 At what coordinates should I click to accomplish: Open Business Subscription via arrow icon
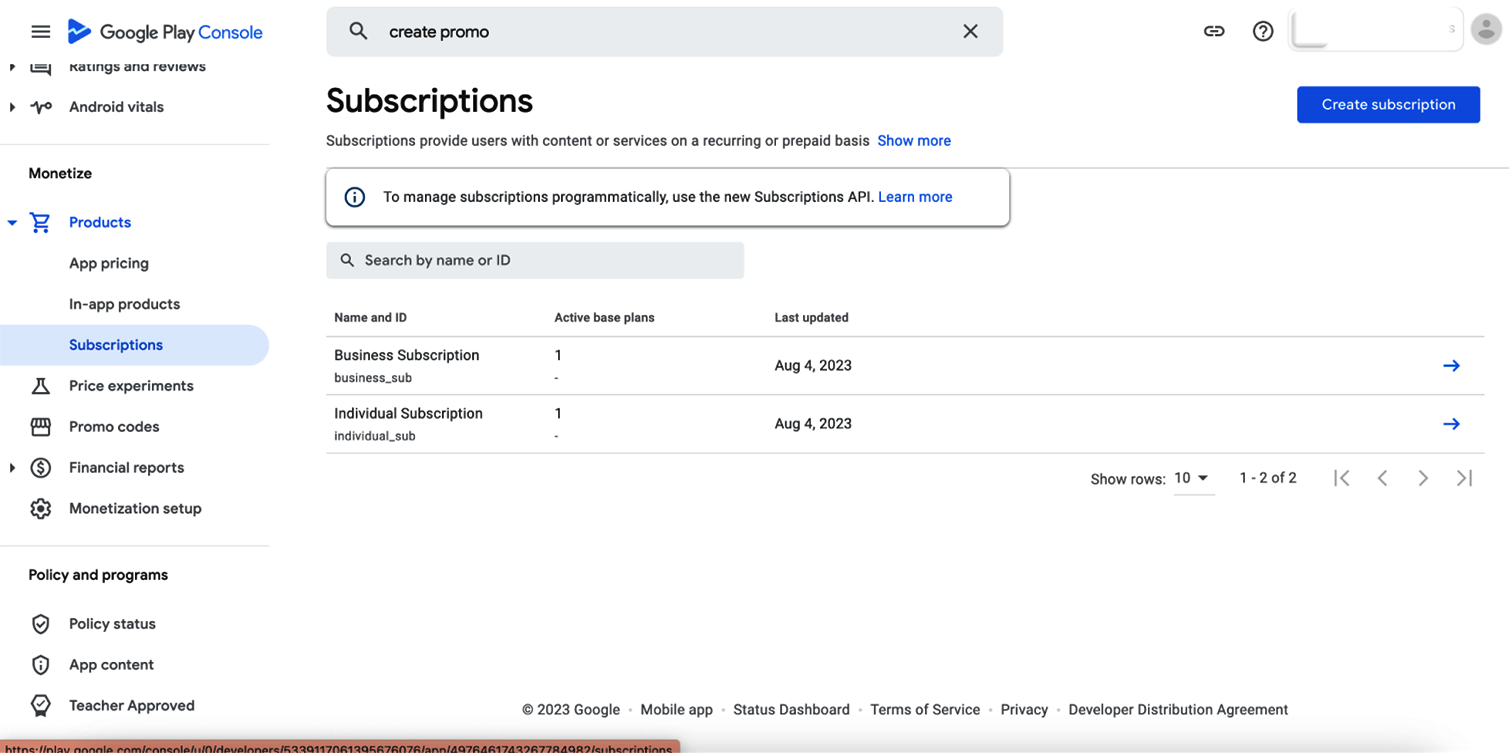(1451, 366)
